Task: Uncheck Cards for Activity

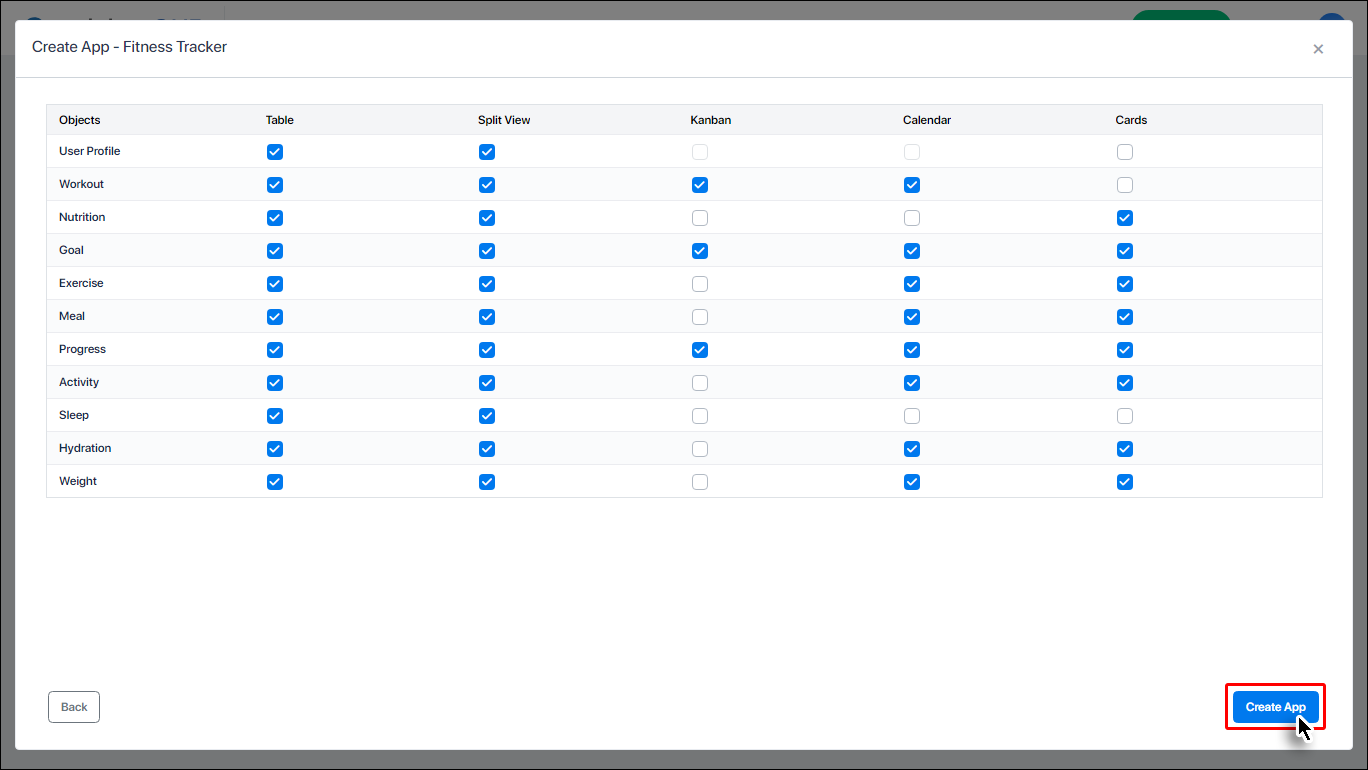Action: click(x=1125, y=383)
